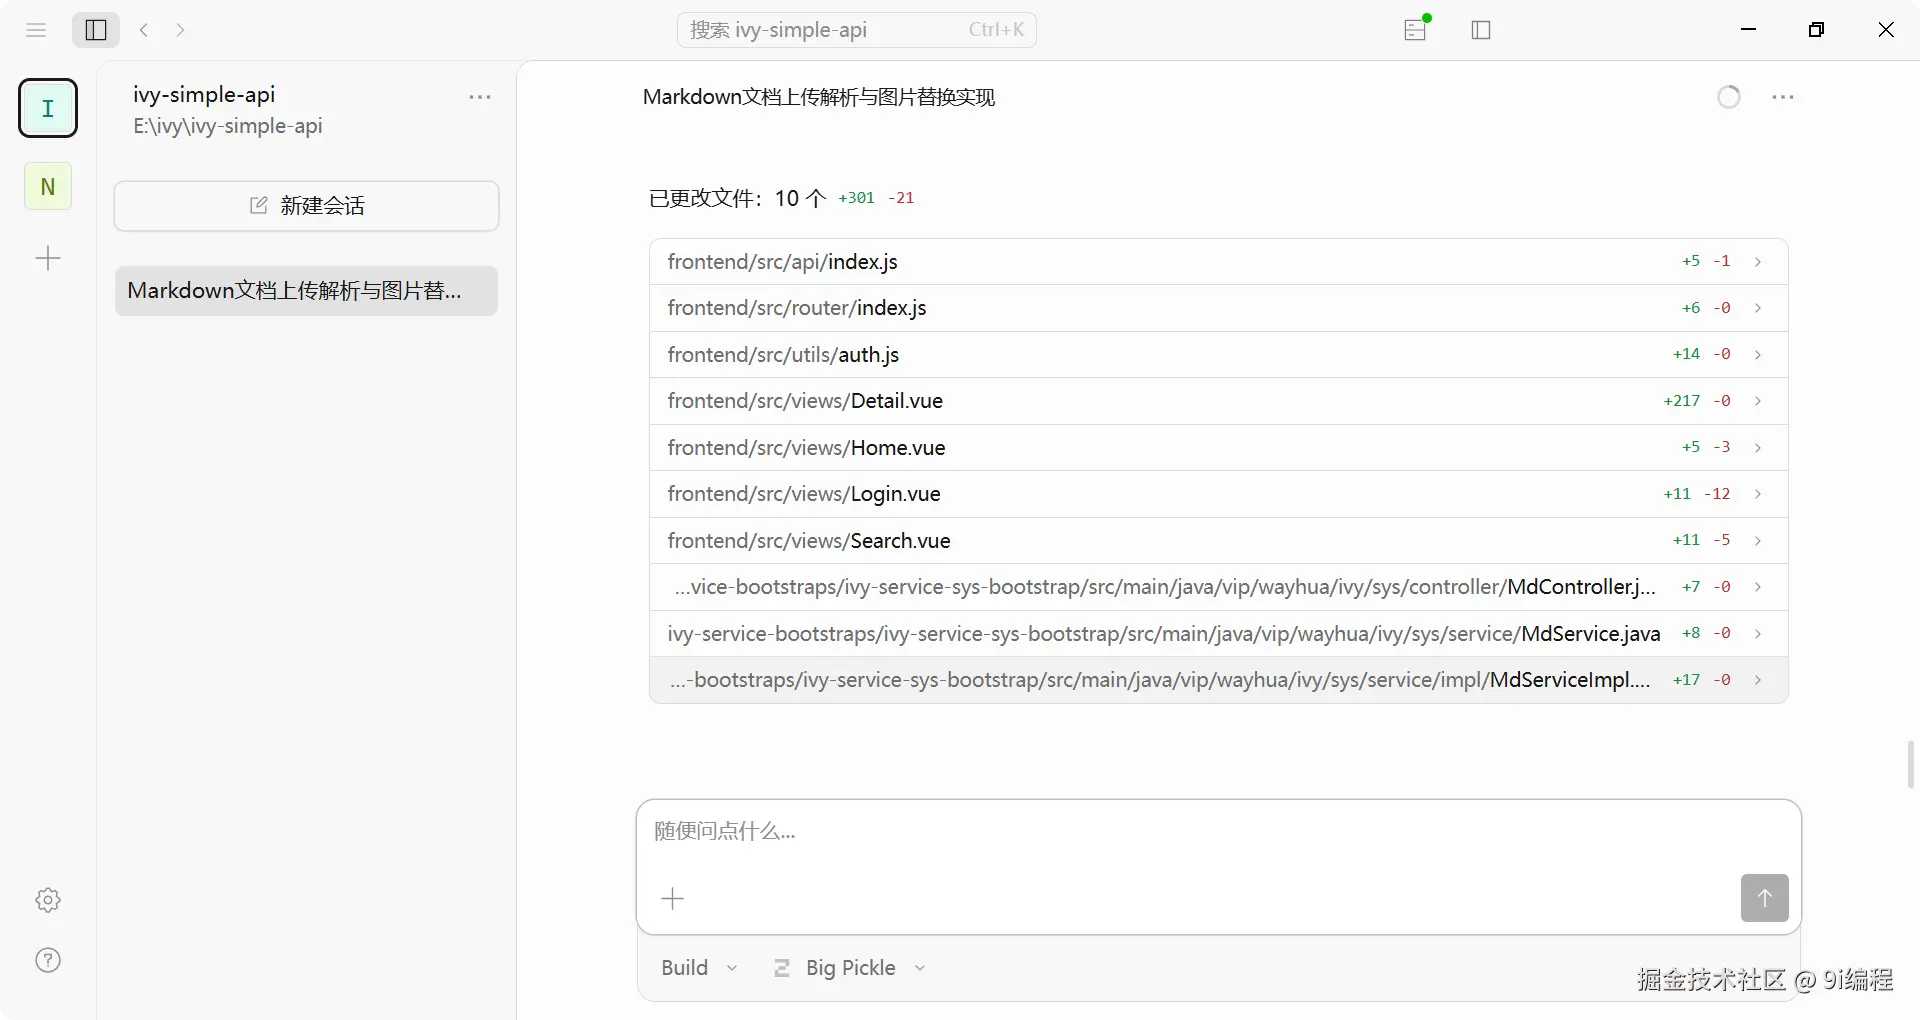Open the Markdown文档上传解析 session in the sidebar
Viewport: 1920px width, 1020px height.
click(306, 291)
